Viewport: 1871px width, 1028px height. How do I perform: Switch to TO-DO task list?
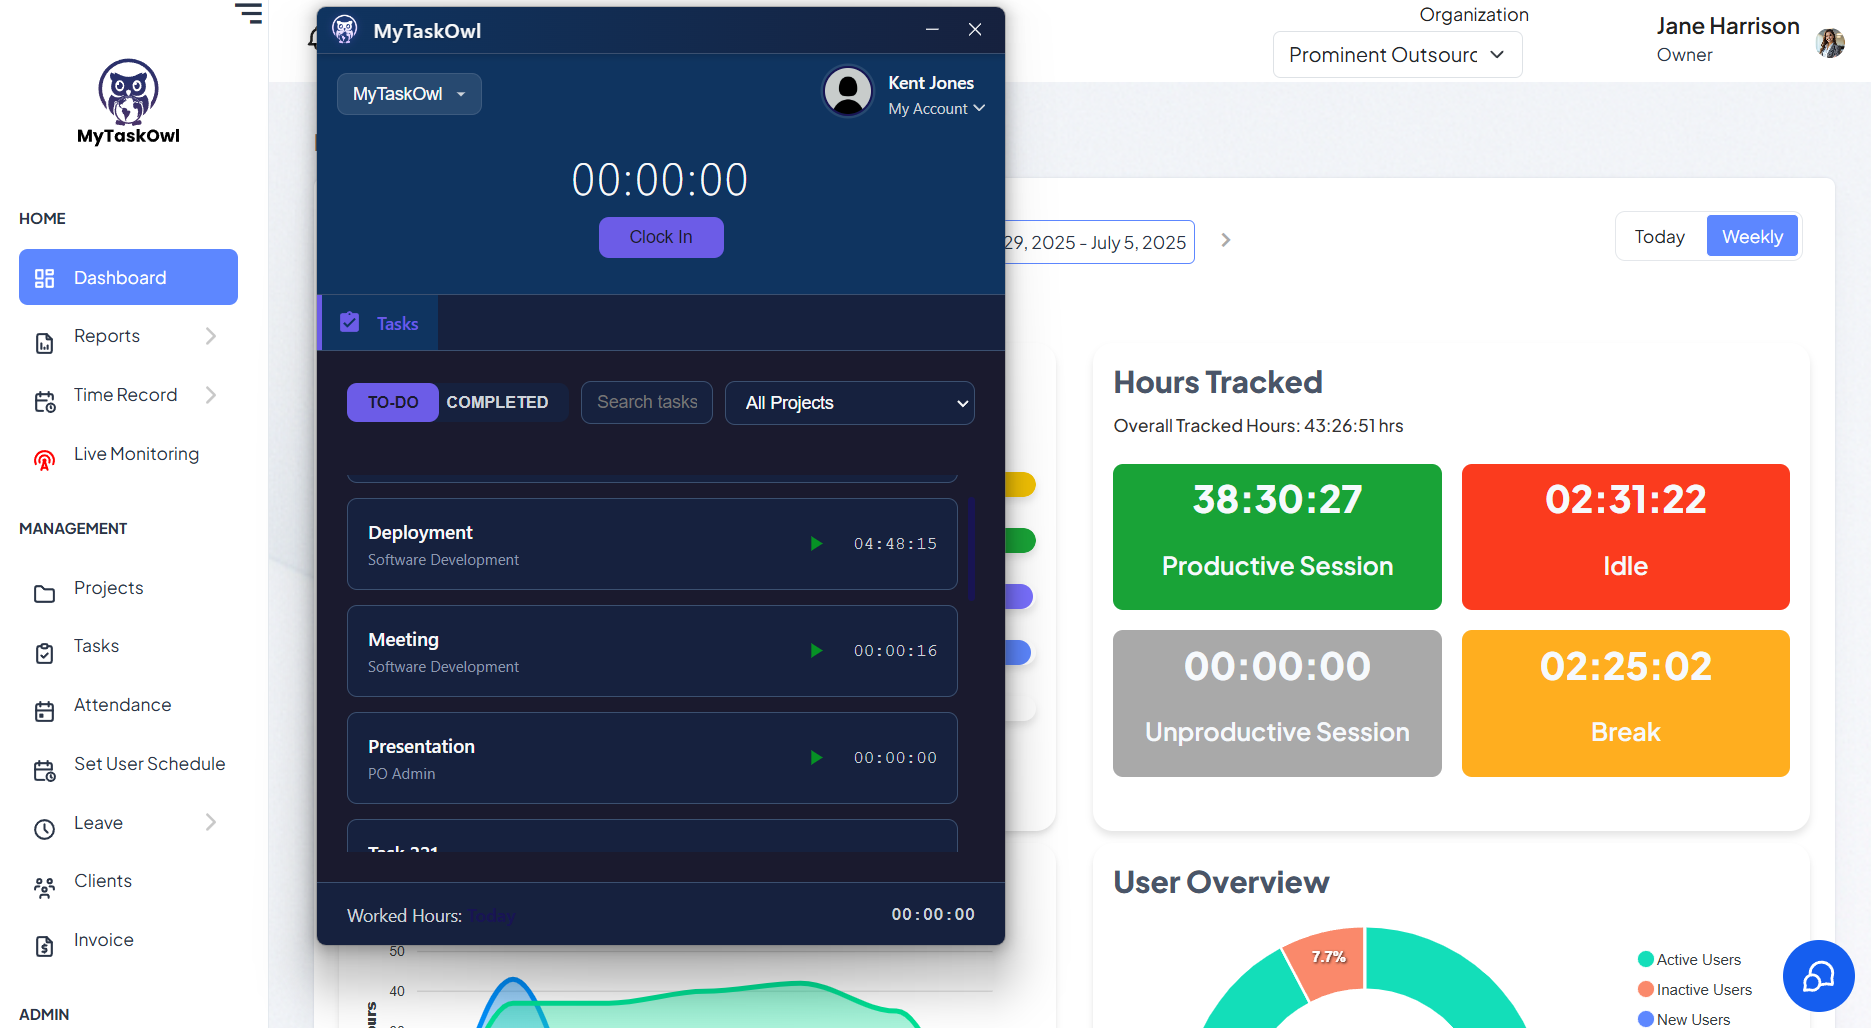pos(393,402)
